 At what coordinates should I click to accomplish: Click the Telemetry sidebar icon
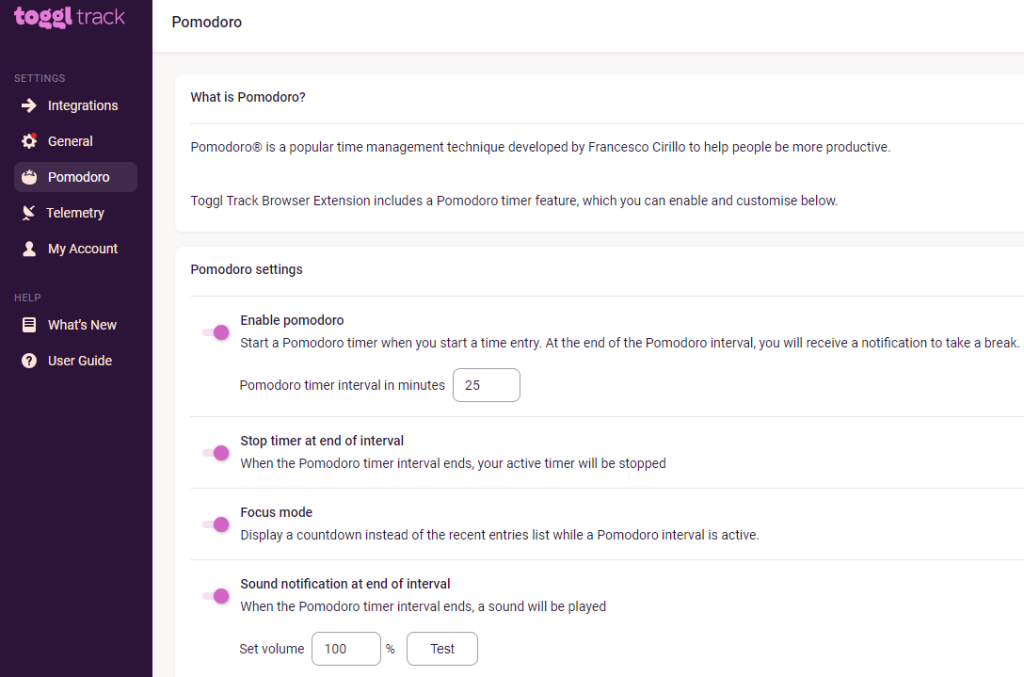point(29,213)
